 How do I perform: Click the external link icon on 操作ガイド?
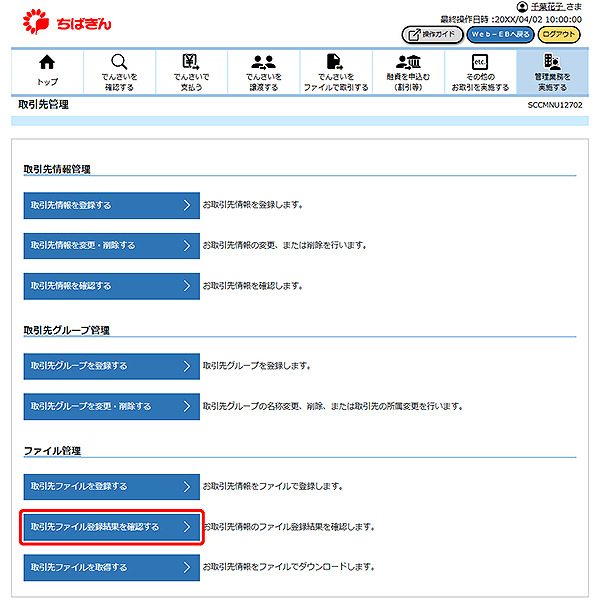(x=414, y=35)
